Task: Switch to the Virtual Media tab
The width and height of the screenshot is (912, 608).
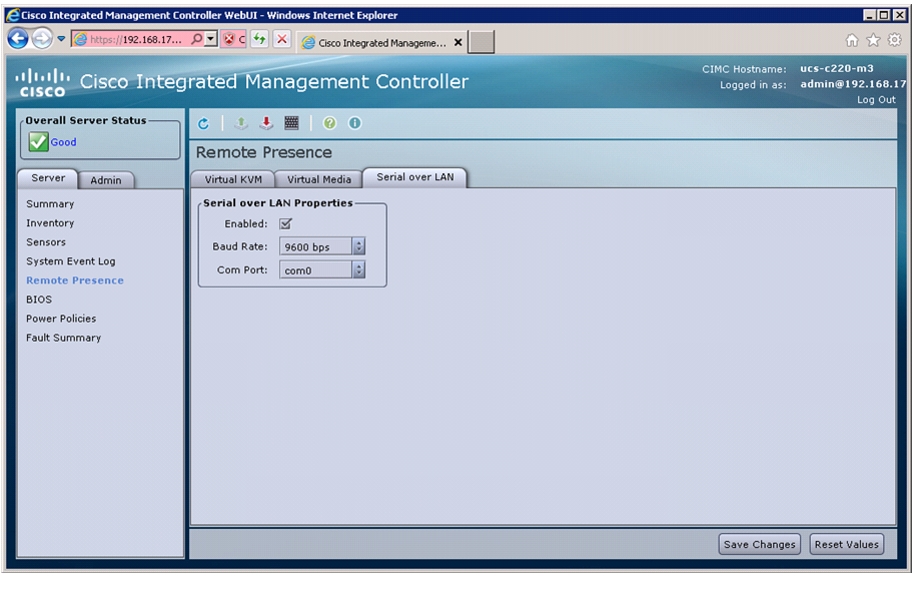Action: coord(319,179)
